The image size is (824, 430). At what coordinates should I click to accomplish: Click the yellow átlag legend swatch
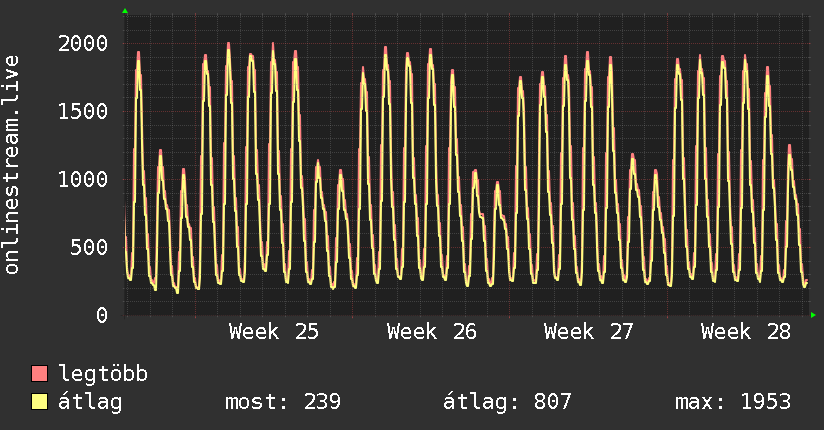[x=39, y=402]
